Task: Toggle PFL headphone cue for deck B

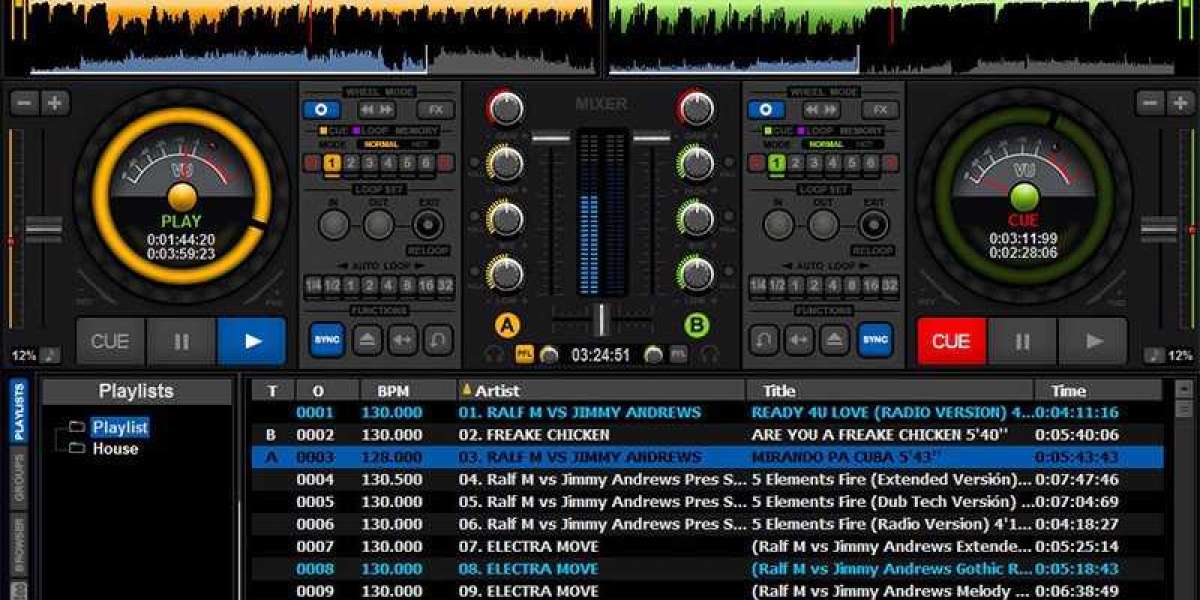Action: (x=678, y=354)
